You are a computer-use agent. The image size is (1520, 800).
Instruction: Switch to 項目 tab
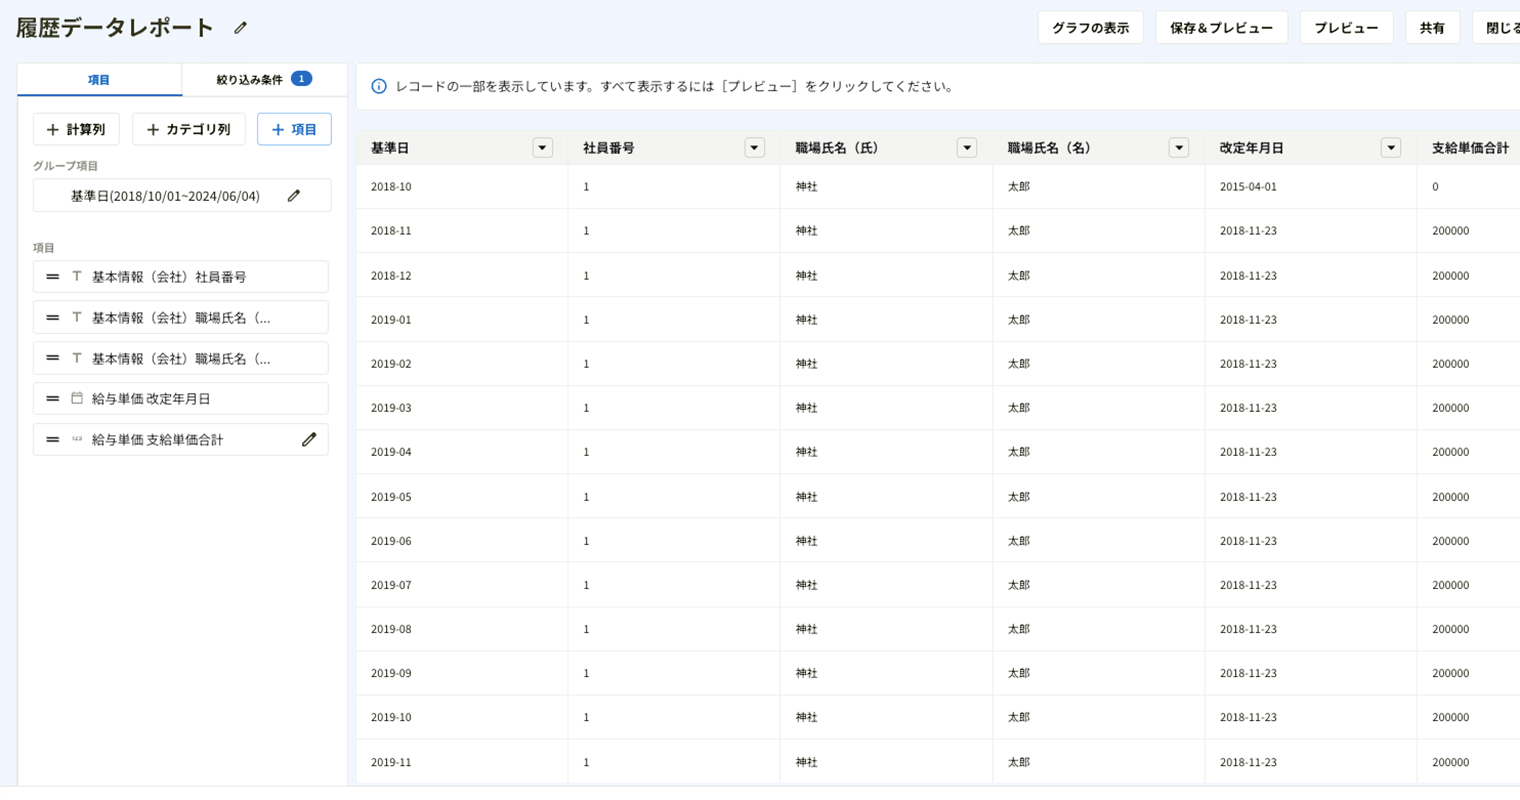[99, 80]
